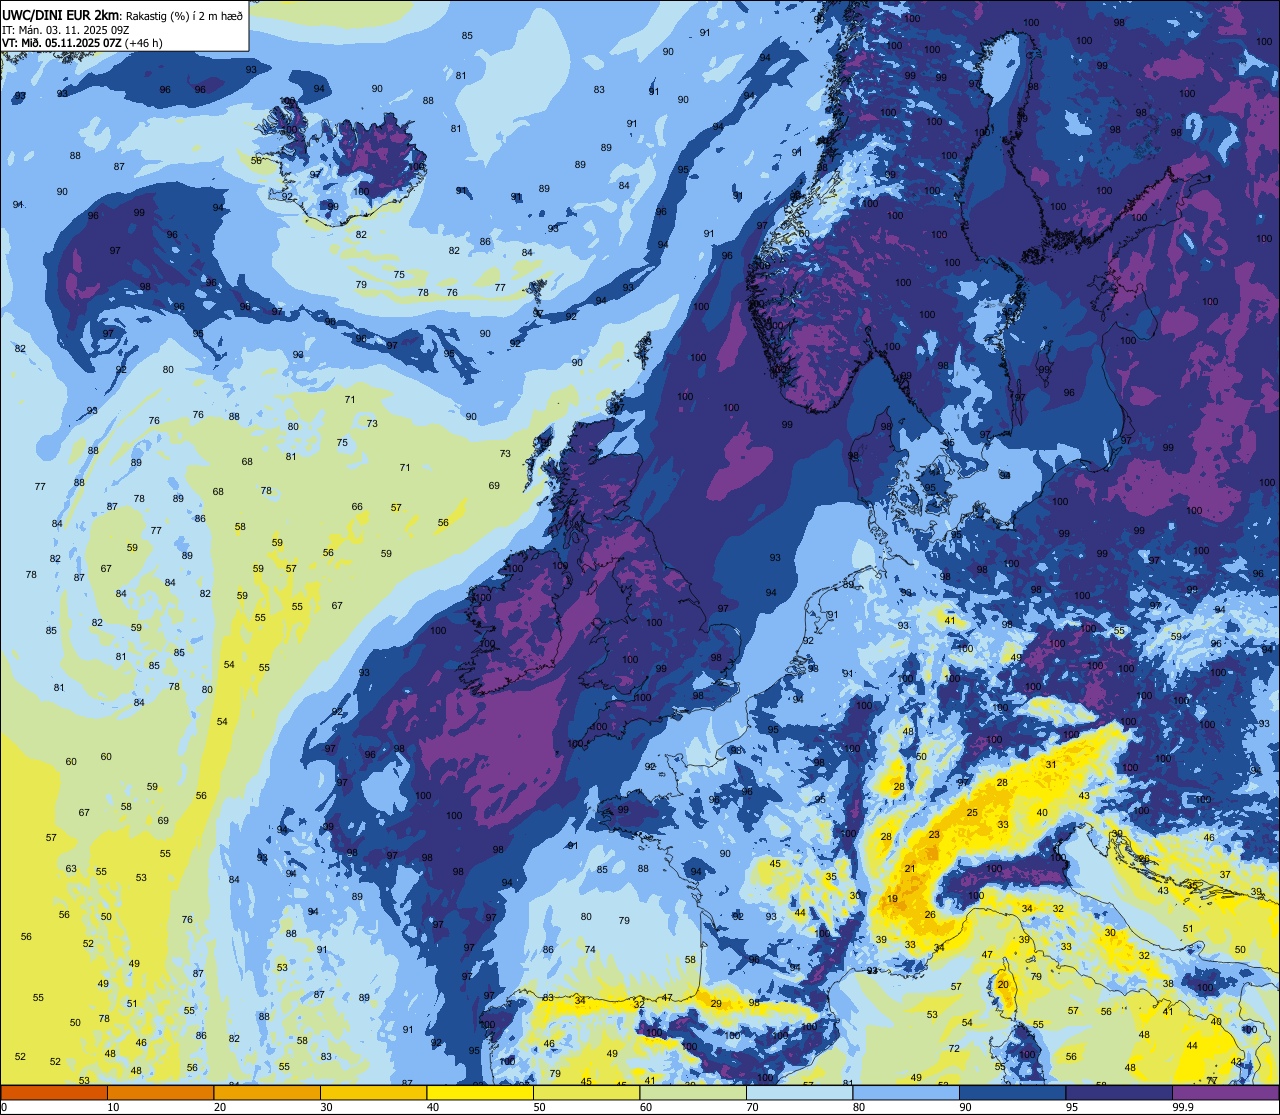Image resolution: width=1280 pixels, height=1115 pixels.
Task: Click the legend tick label '99.9'
Action: pos(1183,1107)
